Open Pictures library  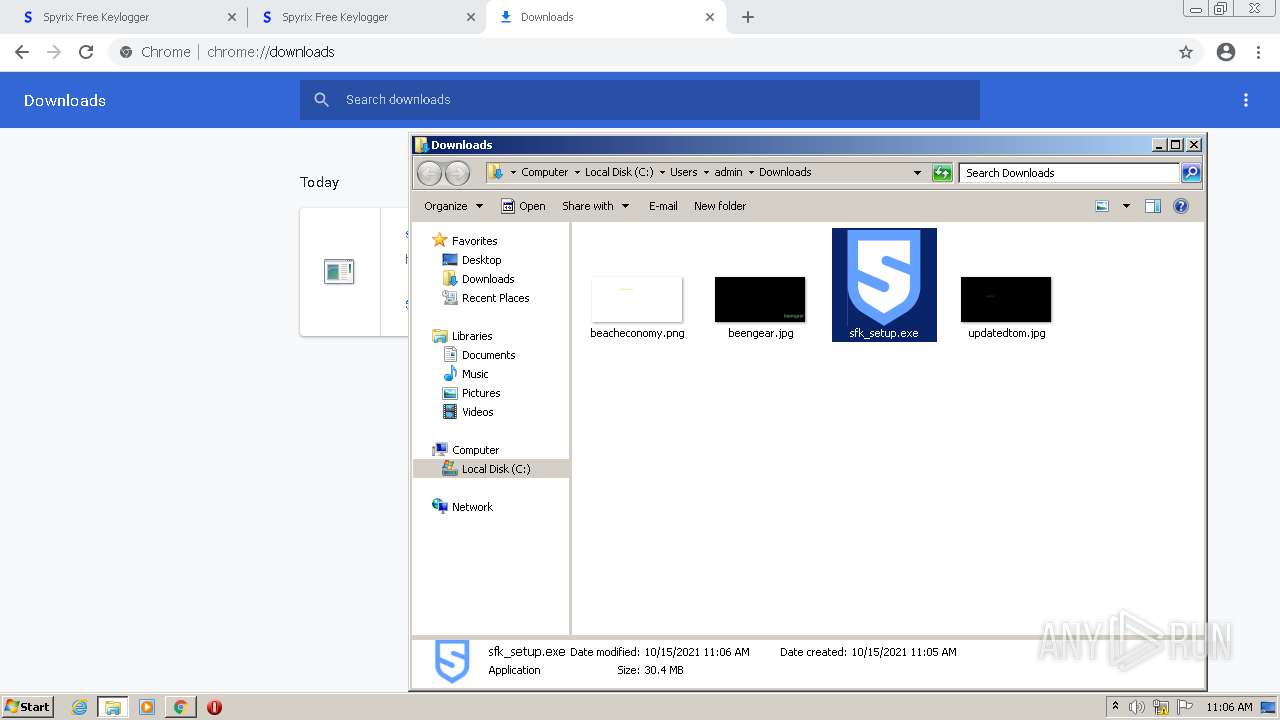pos(480,393)
